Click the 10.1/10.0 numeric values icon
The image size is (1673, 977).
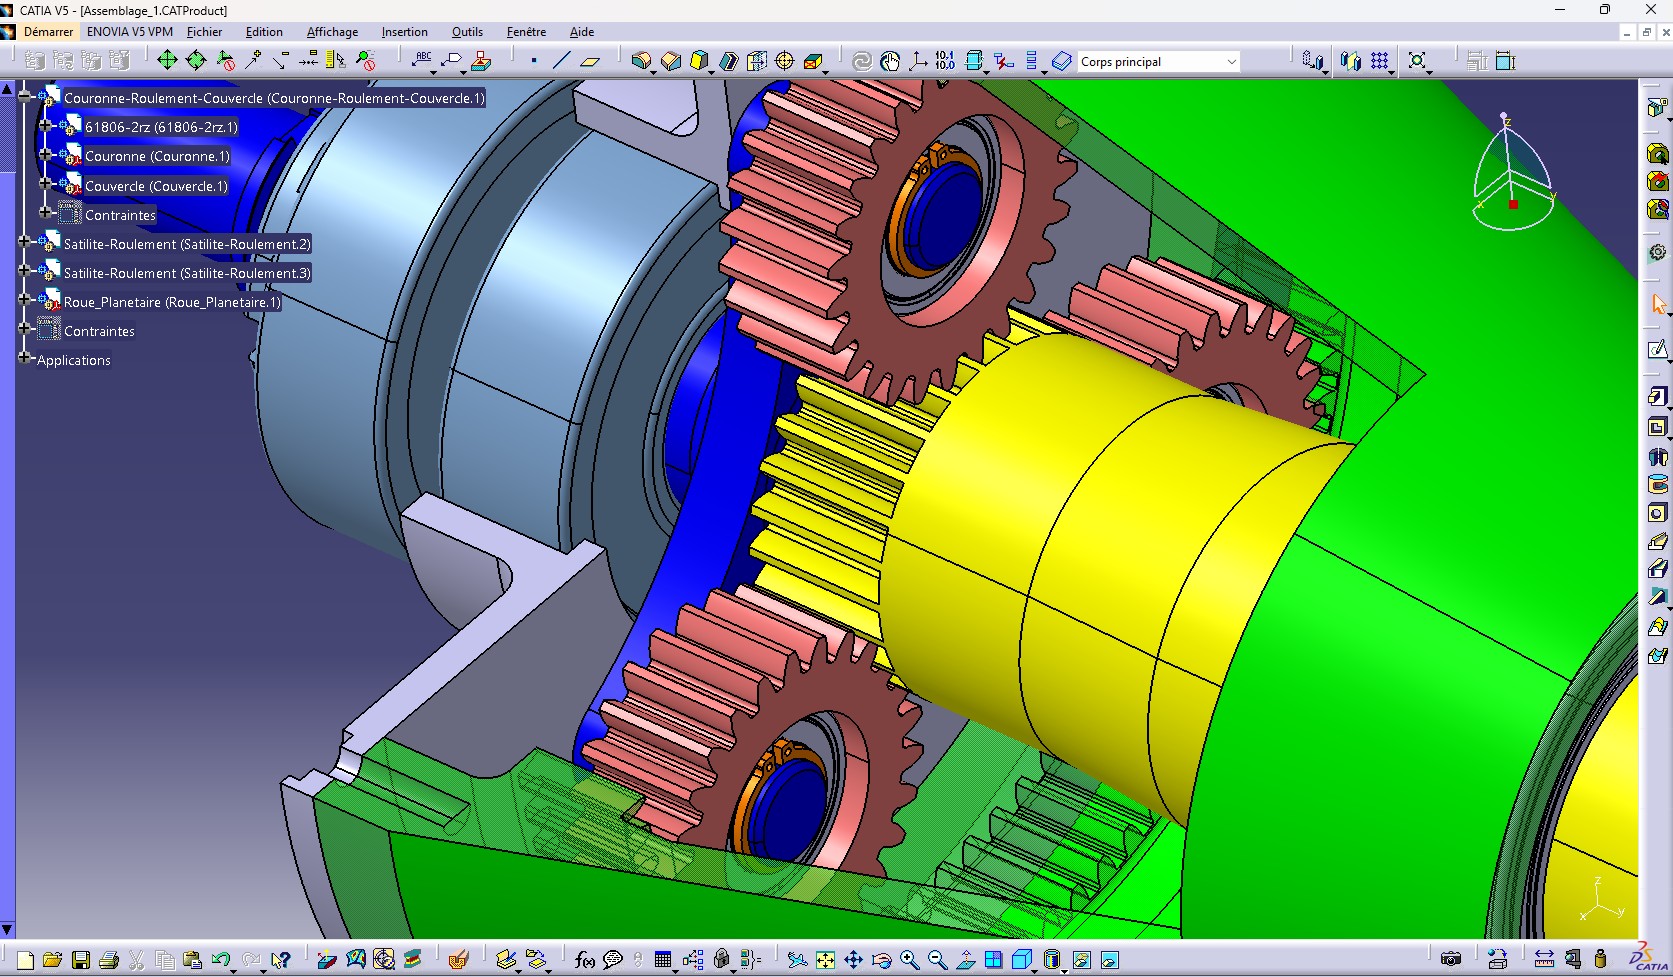(945, 61)
